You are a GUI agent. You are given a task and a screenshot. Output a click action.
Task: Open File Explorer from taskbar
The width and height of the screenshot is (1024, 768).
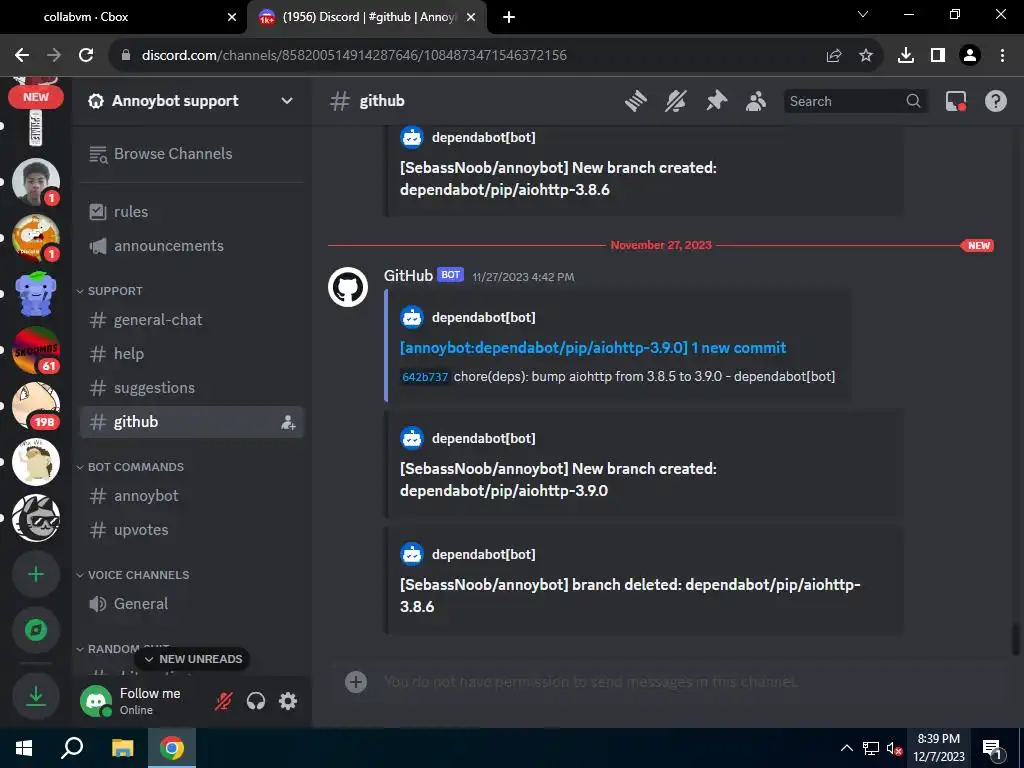(x=122, y=748)
